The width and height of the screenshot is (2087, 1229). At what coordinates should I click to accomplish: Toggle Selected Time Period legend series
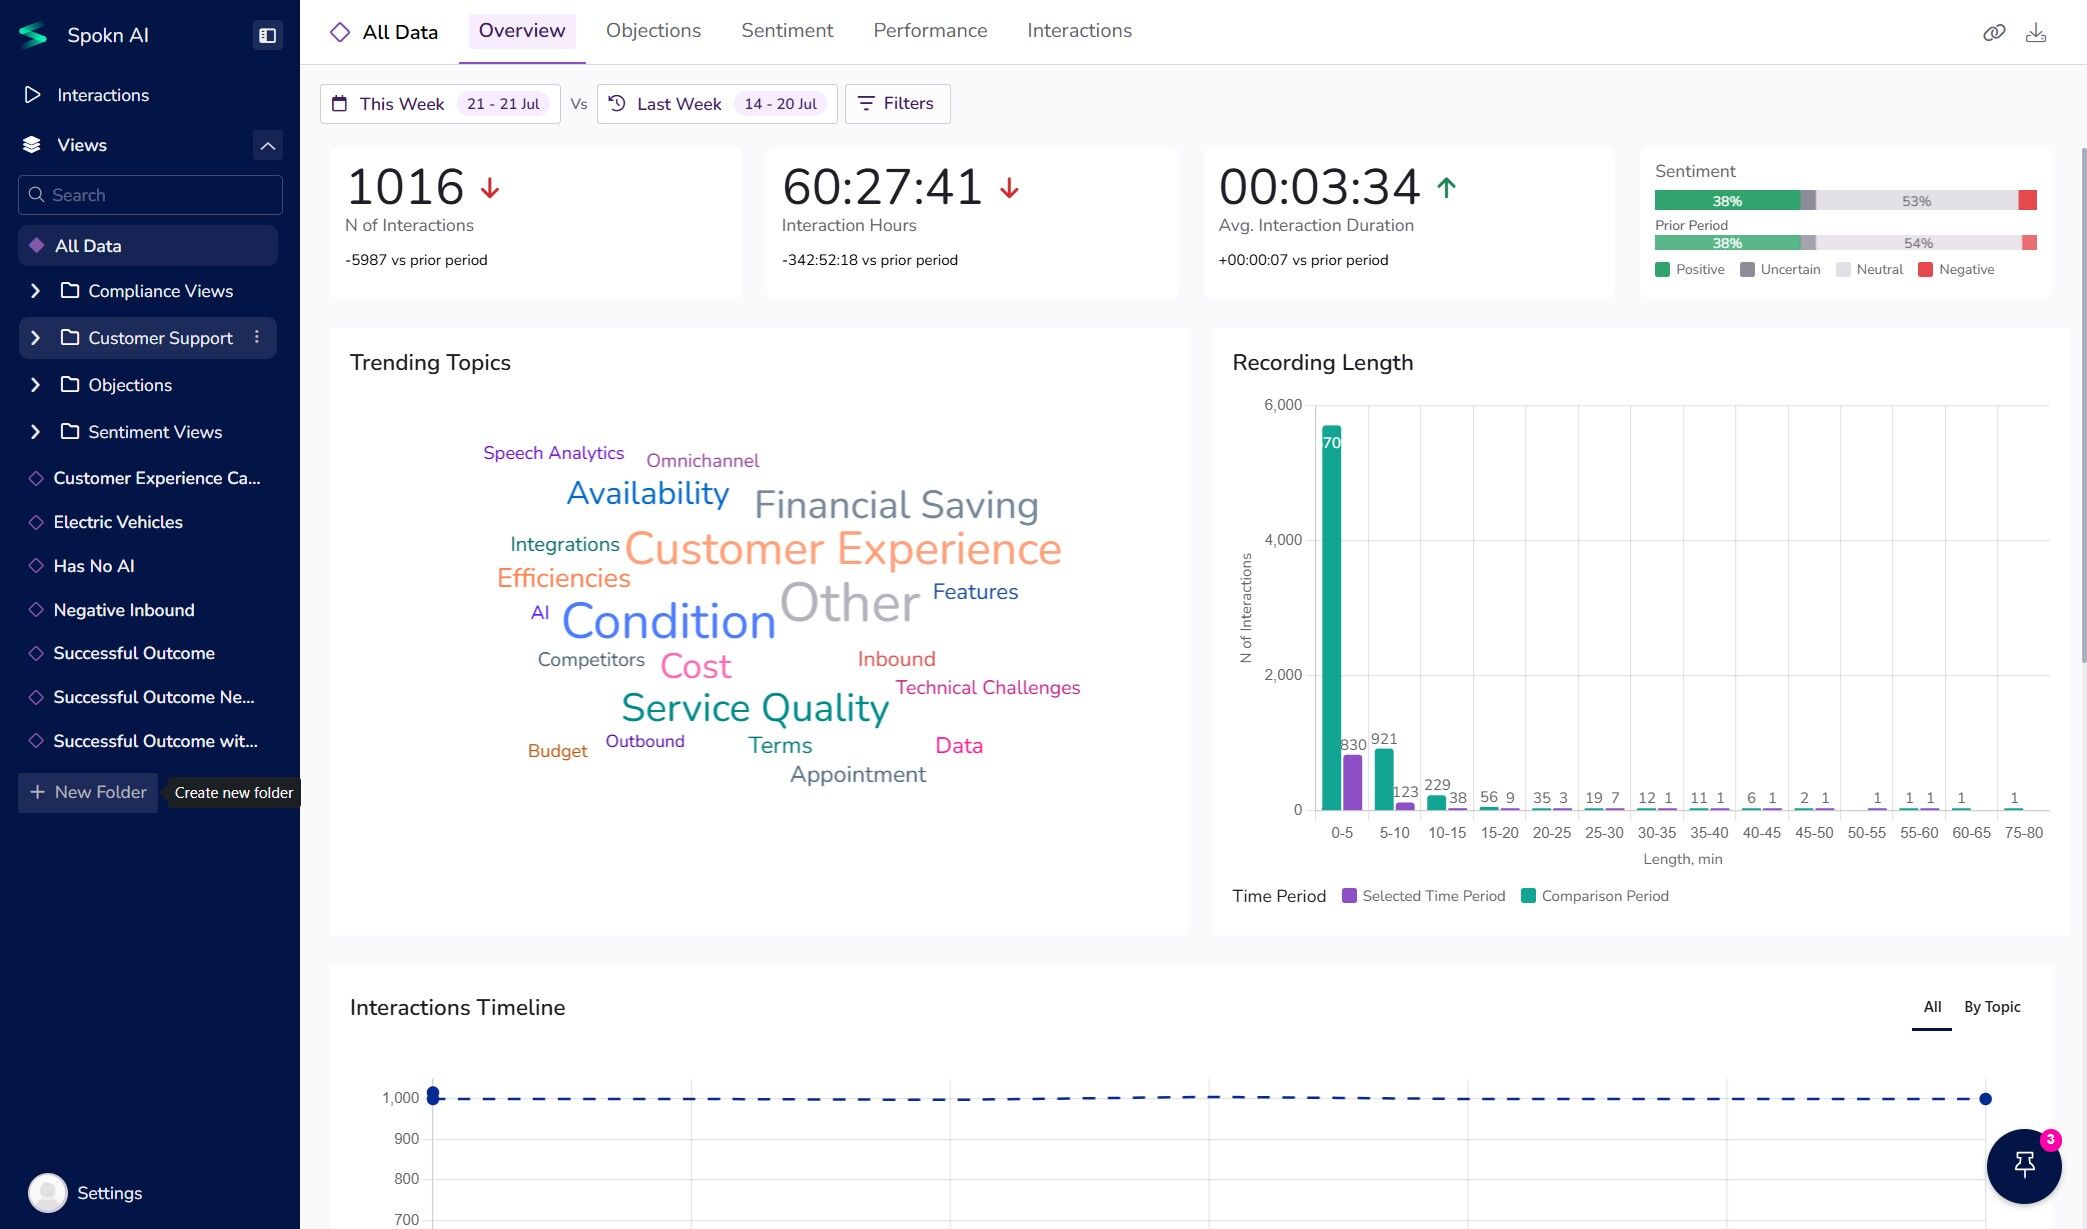[x=1423, y=896]
